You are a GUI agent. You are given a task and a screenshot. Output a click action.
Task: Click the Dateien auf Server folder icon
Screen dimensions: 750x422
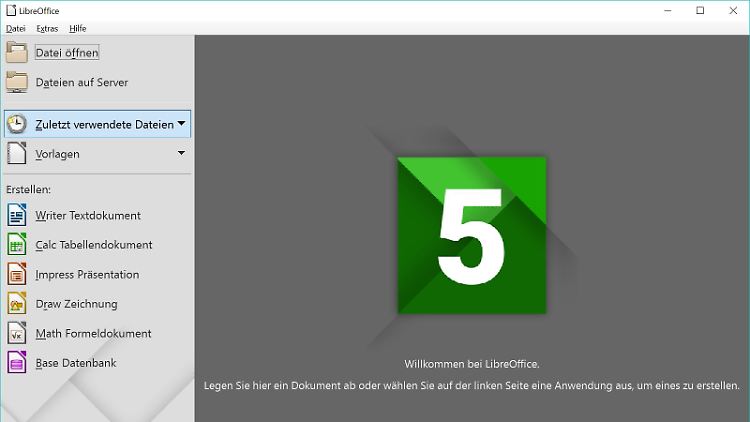click(17, 83)
